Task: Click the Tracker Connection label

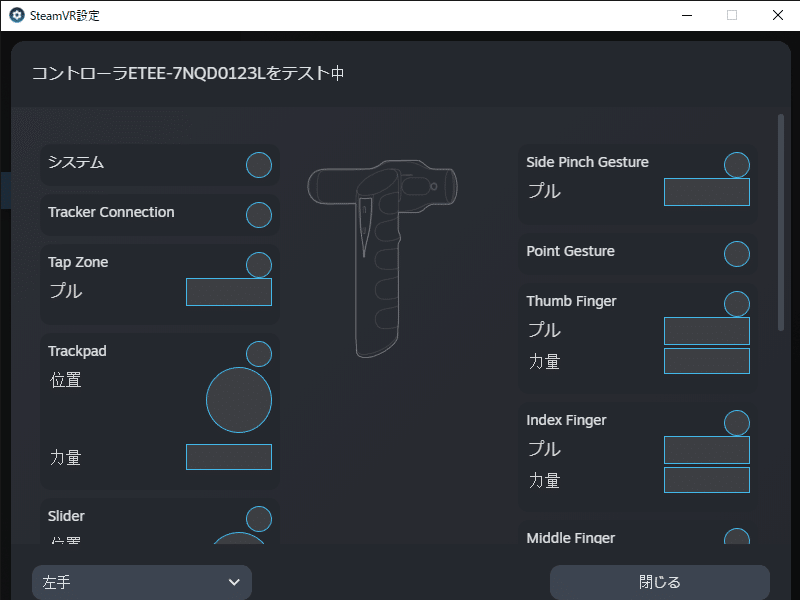Action: click(x=111, y=212)
